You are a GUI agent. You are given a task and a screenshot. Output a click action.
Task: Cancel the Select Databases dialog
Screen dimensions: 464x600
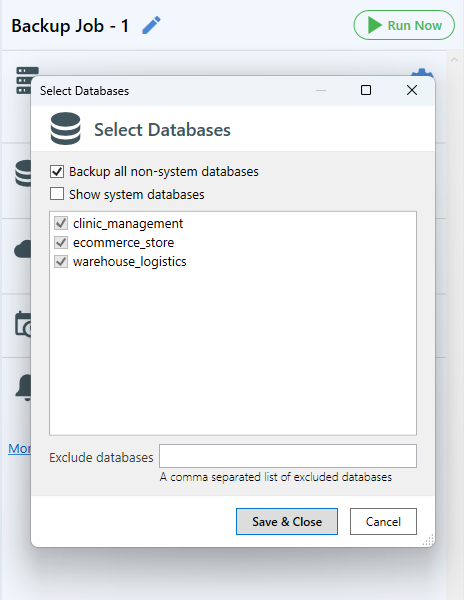(383, 522)
